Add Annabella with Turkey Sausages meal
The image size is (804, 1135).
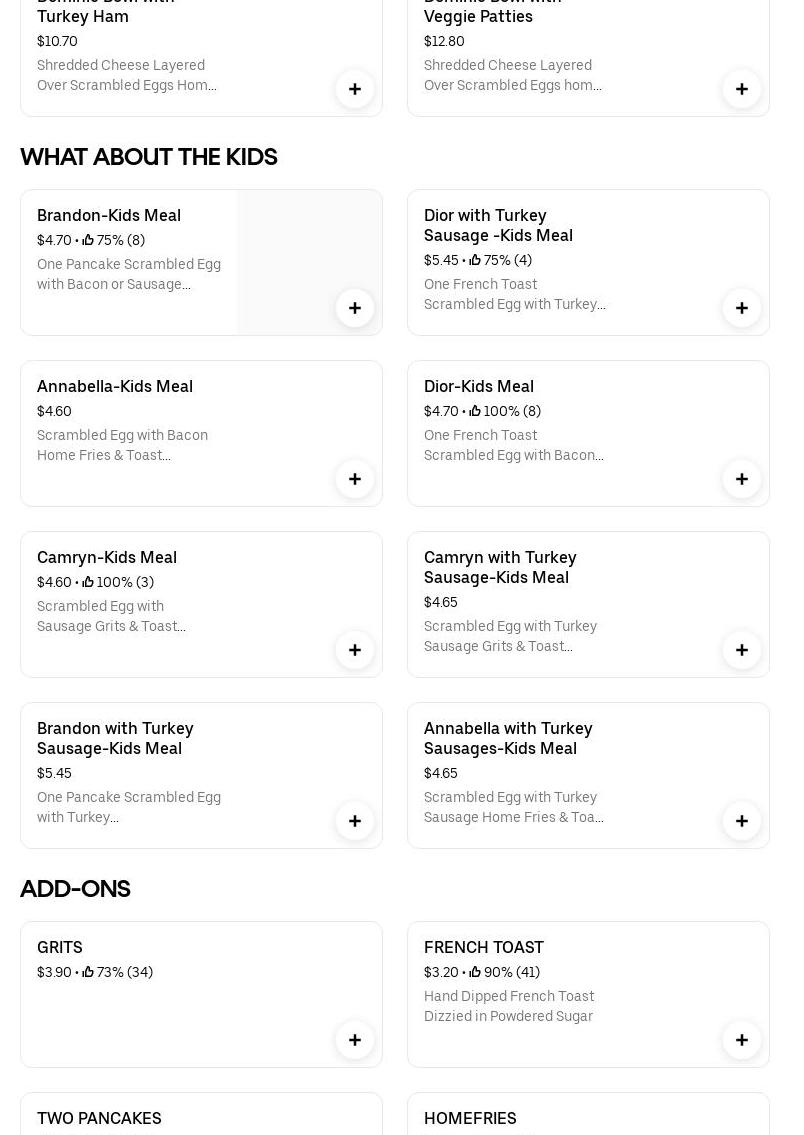point(742,821)
